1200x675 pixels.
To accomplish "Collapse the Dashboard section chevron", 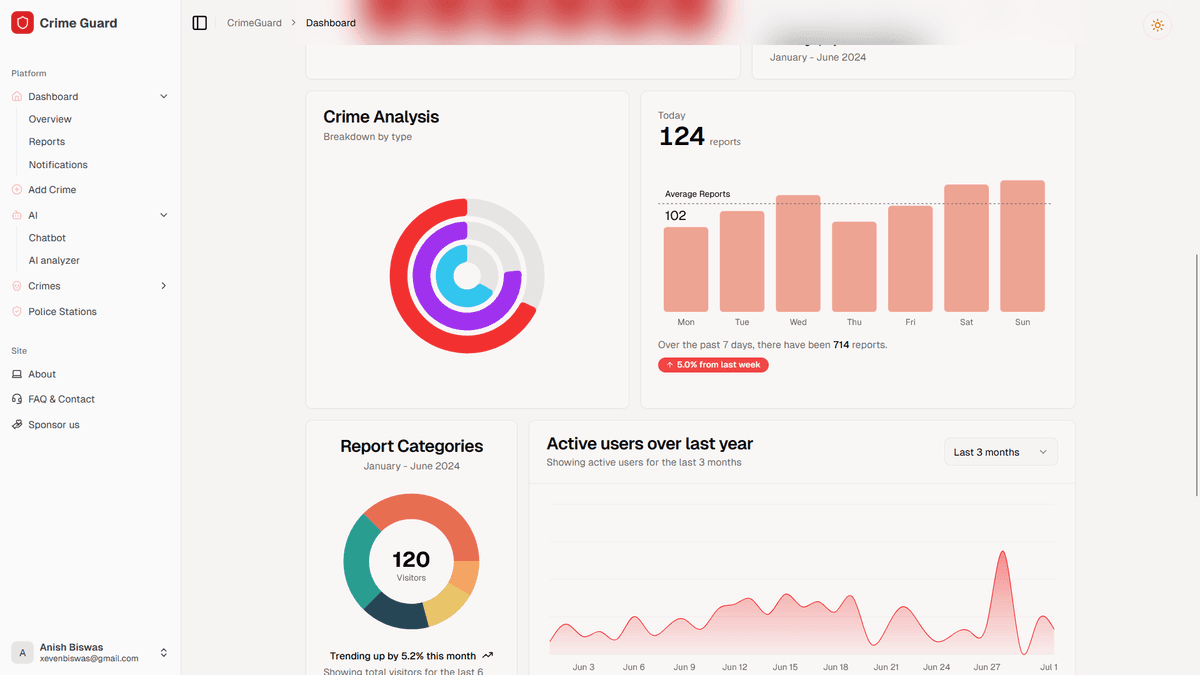I will [163, 96].
